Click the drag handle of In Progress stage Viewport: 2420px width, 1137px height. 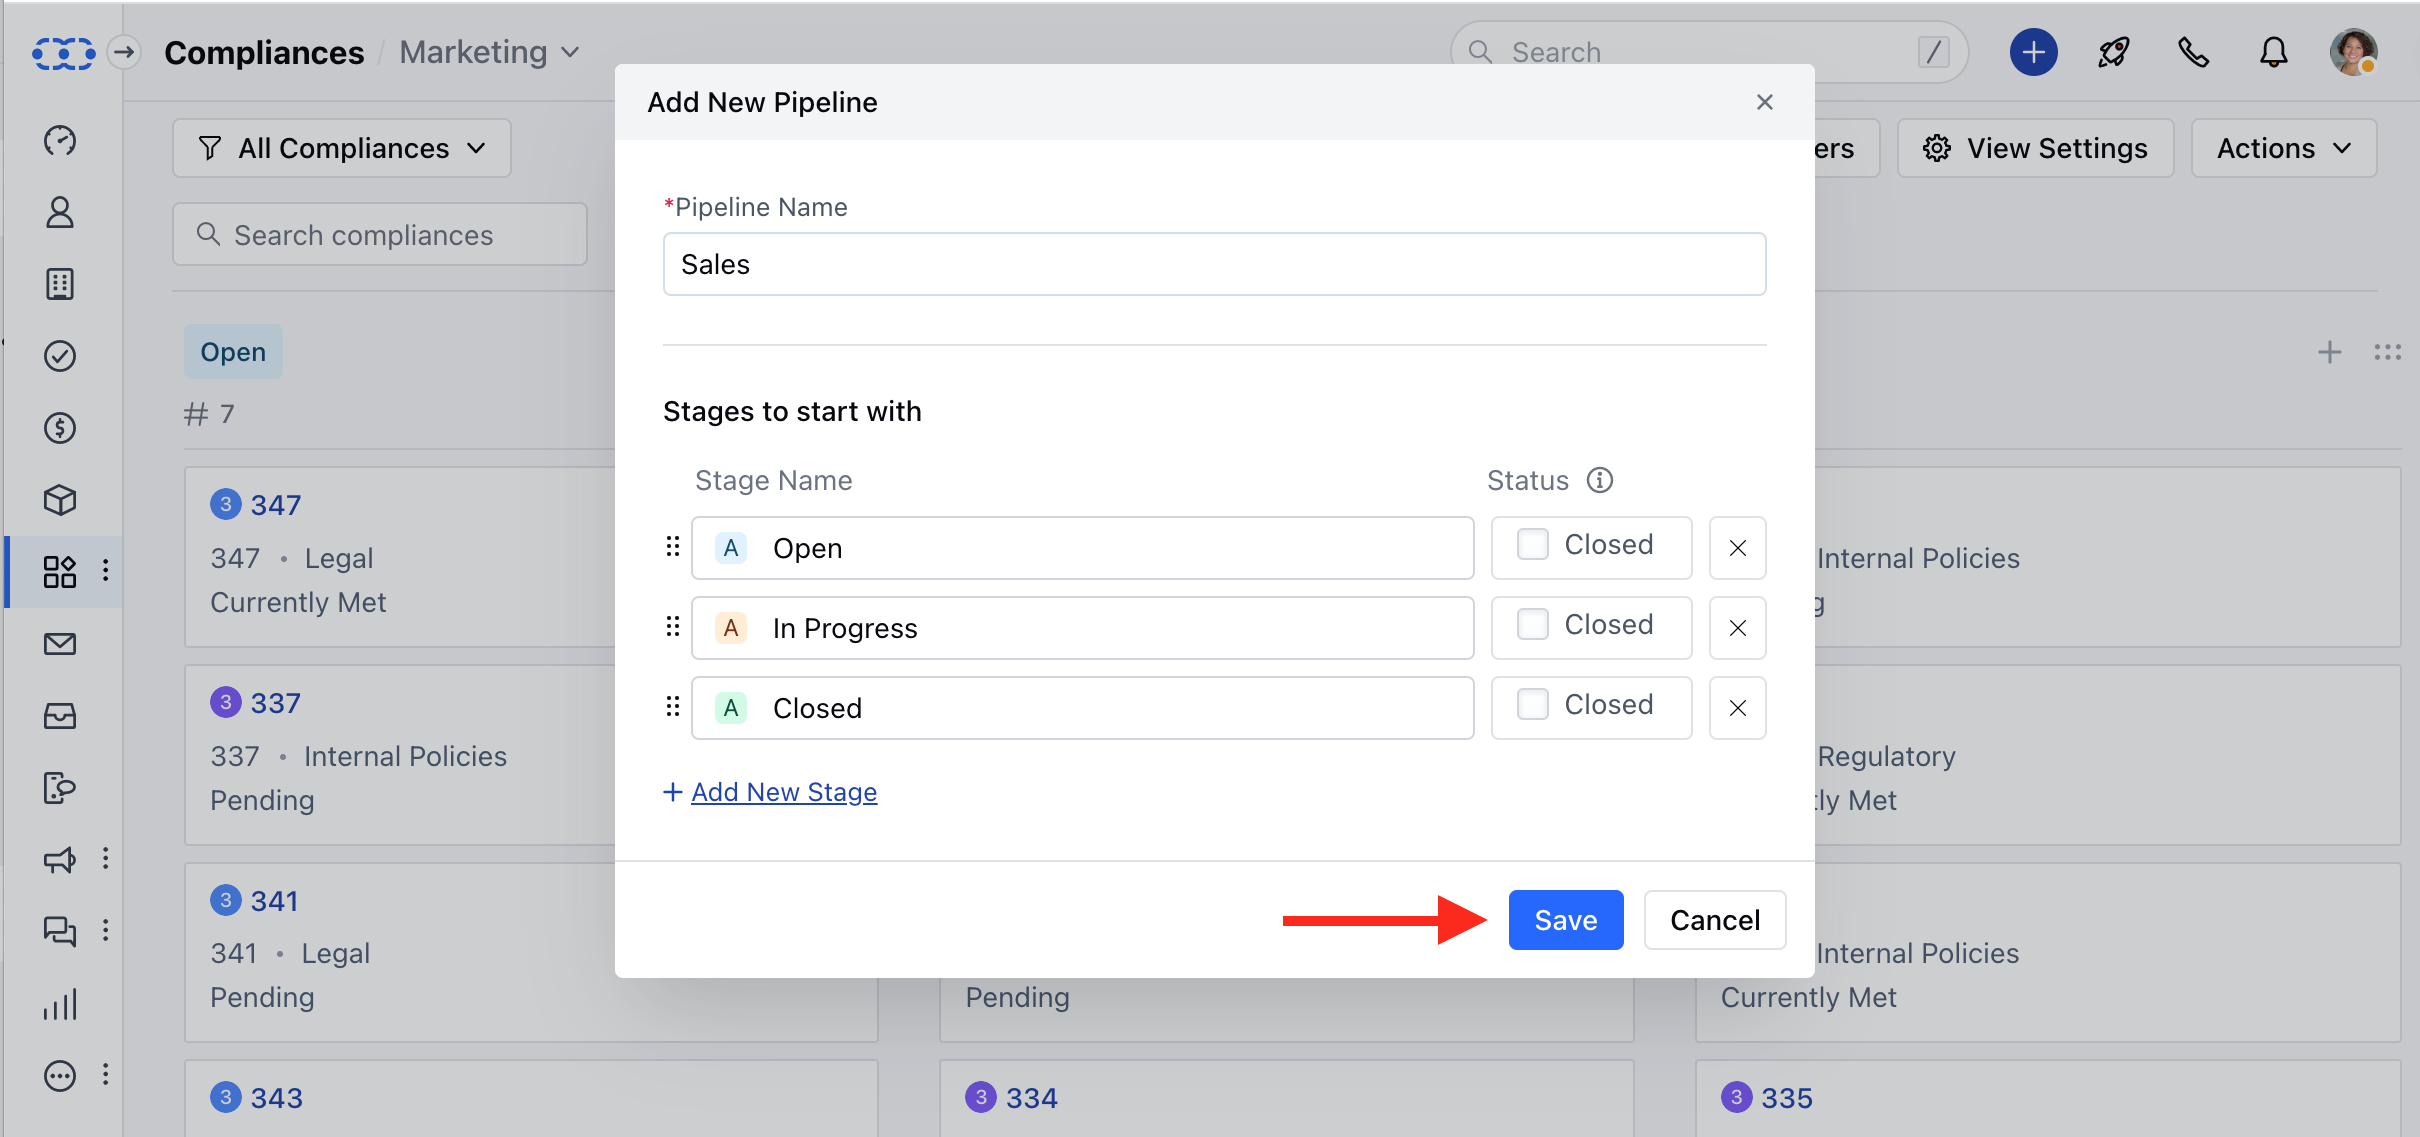click(x=673, y=627)
